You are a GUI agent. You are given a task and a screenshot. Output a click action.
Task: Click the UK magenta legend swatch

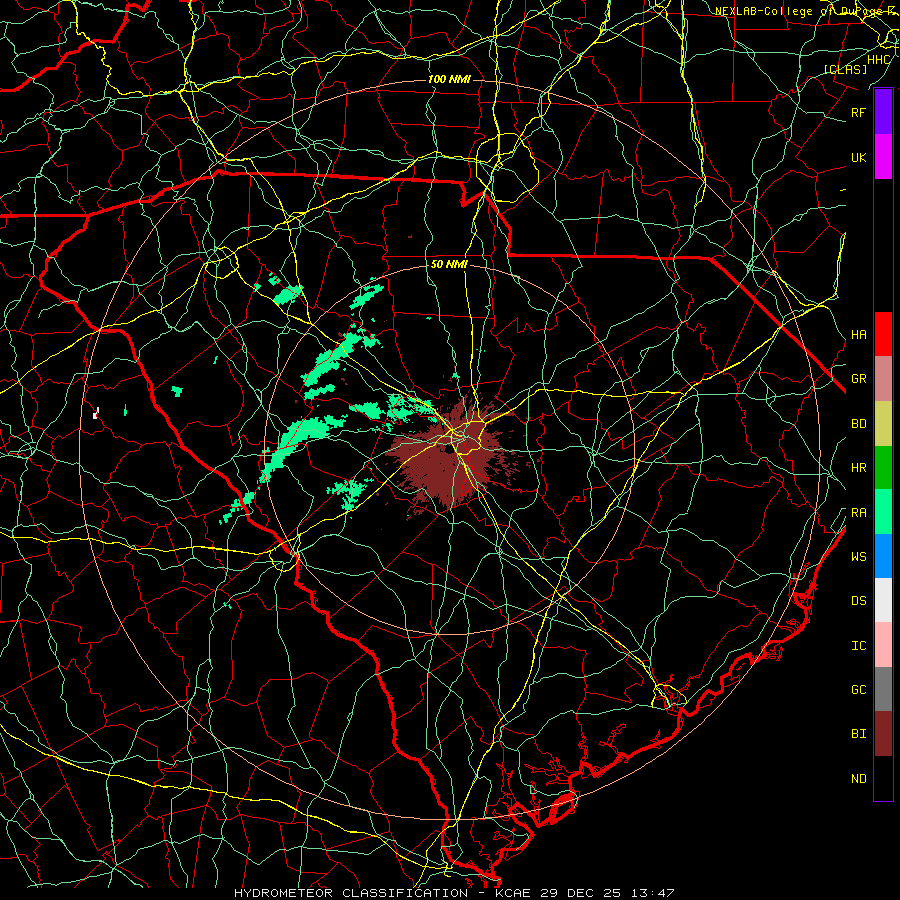pyautogui.click(x=883, y=157)
